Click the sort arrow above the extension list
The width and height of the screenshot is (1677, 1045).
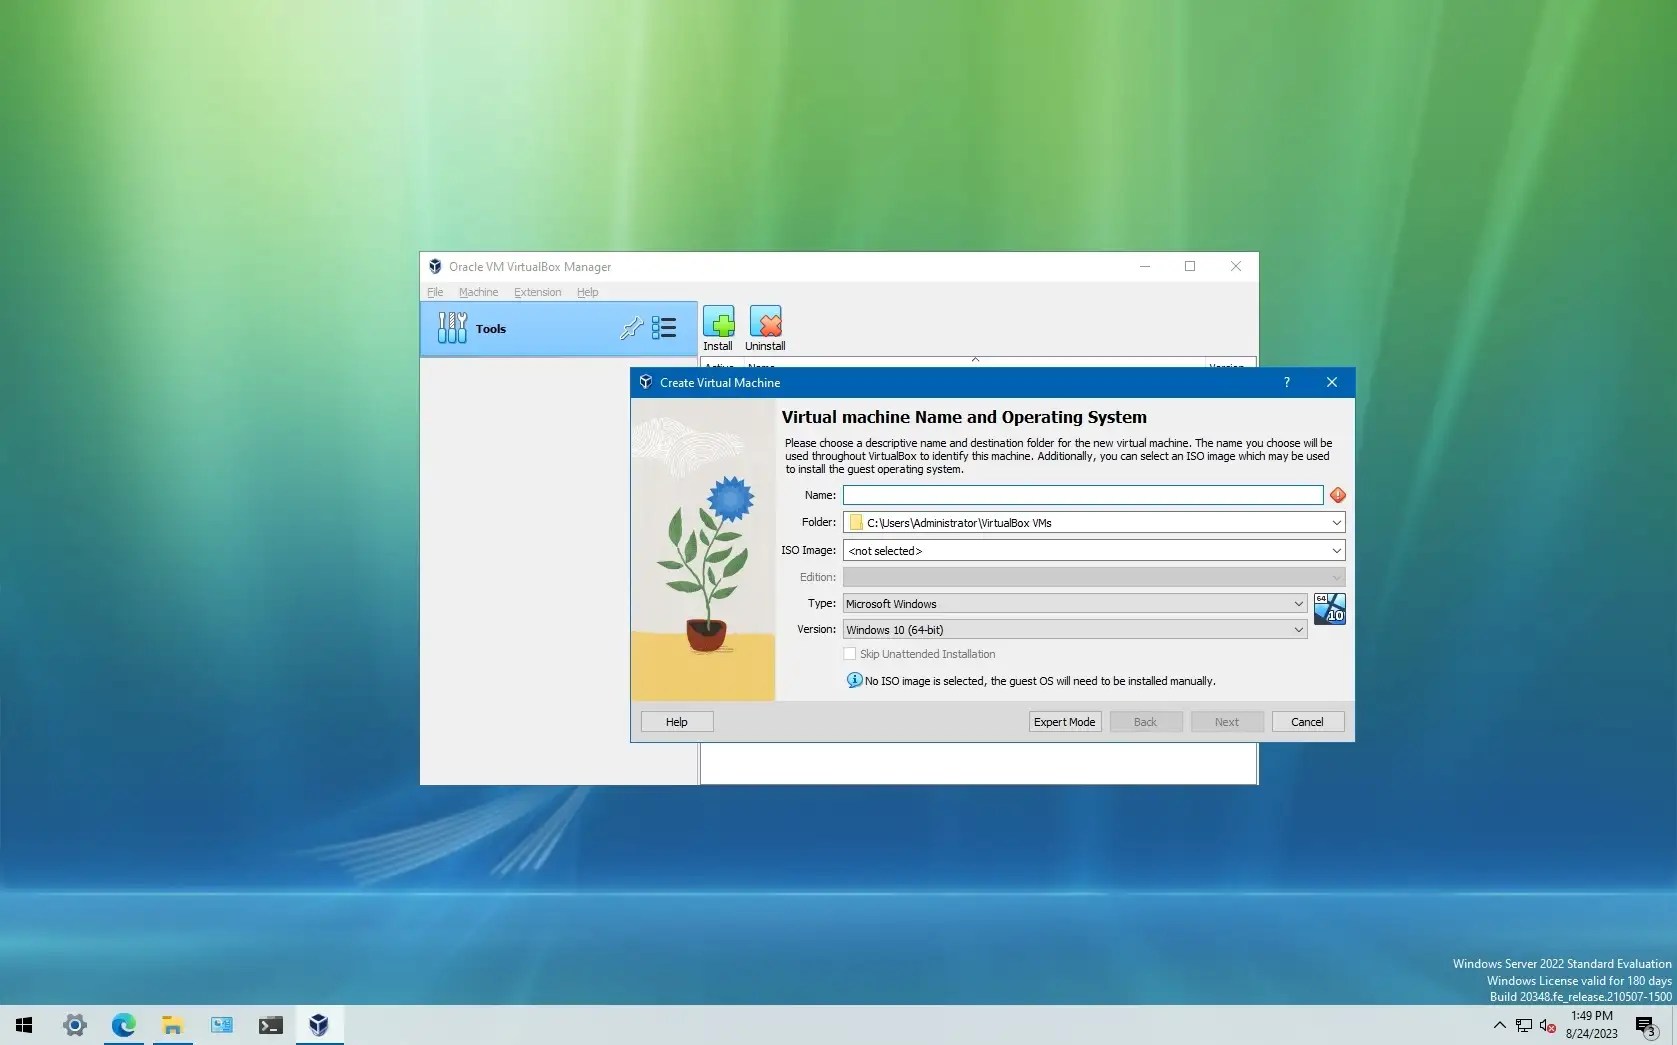point(975,359)
